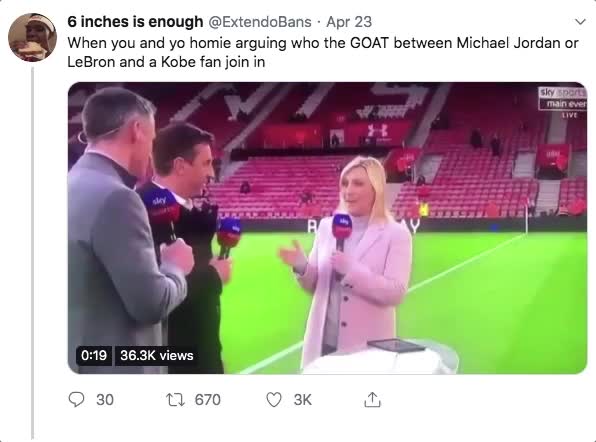Screen dimensions: 596x442
Task: Open the '6 inches is enough' profile name
Action: point(135,22)
